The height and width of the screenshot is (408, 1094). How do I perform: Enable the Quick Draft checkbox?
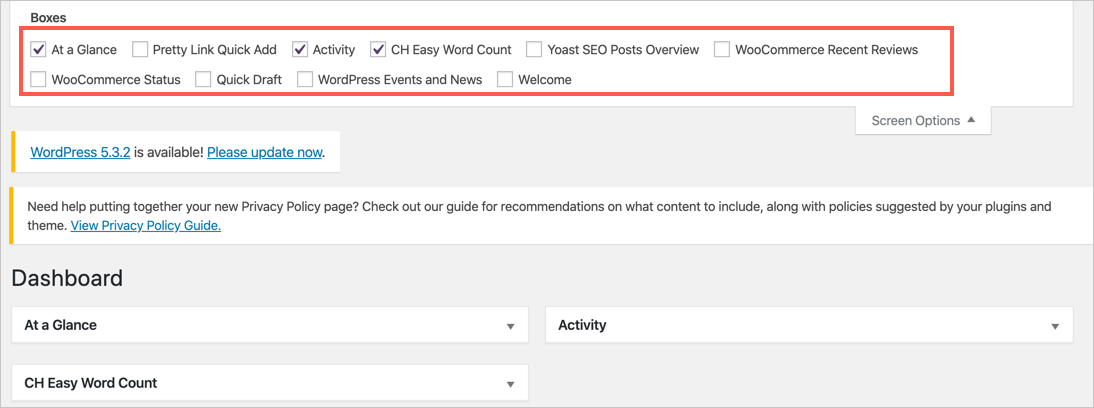(x=204, y=79)
